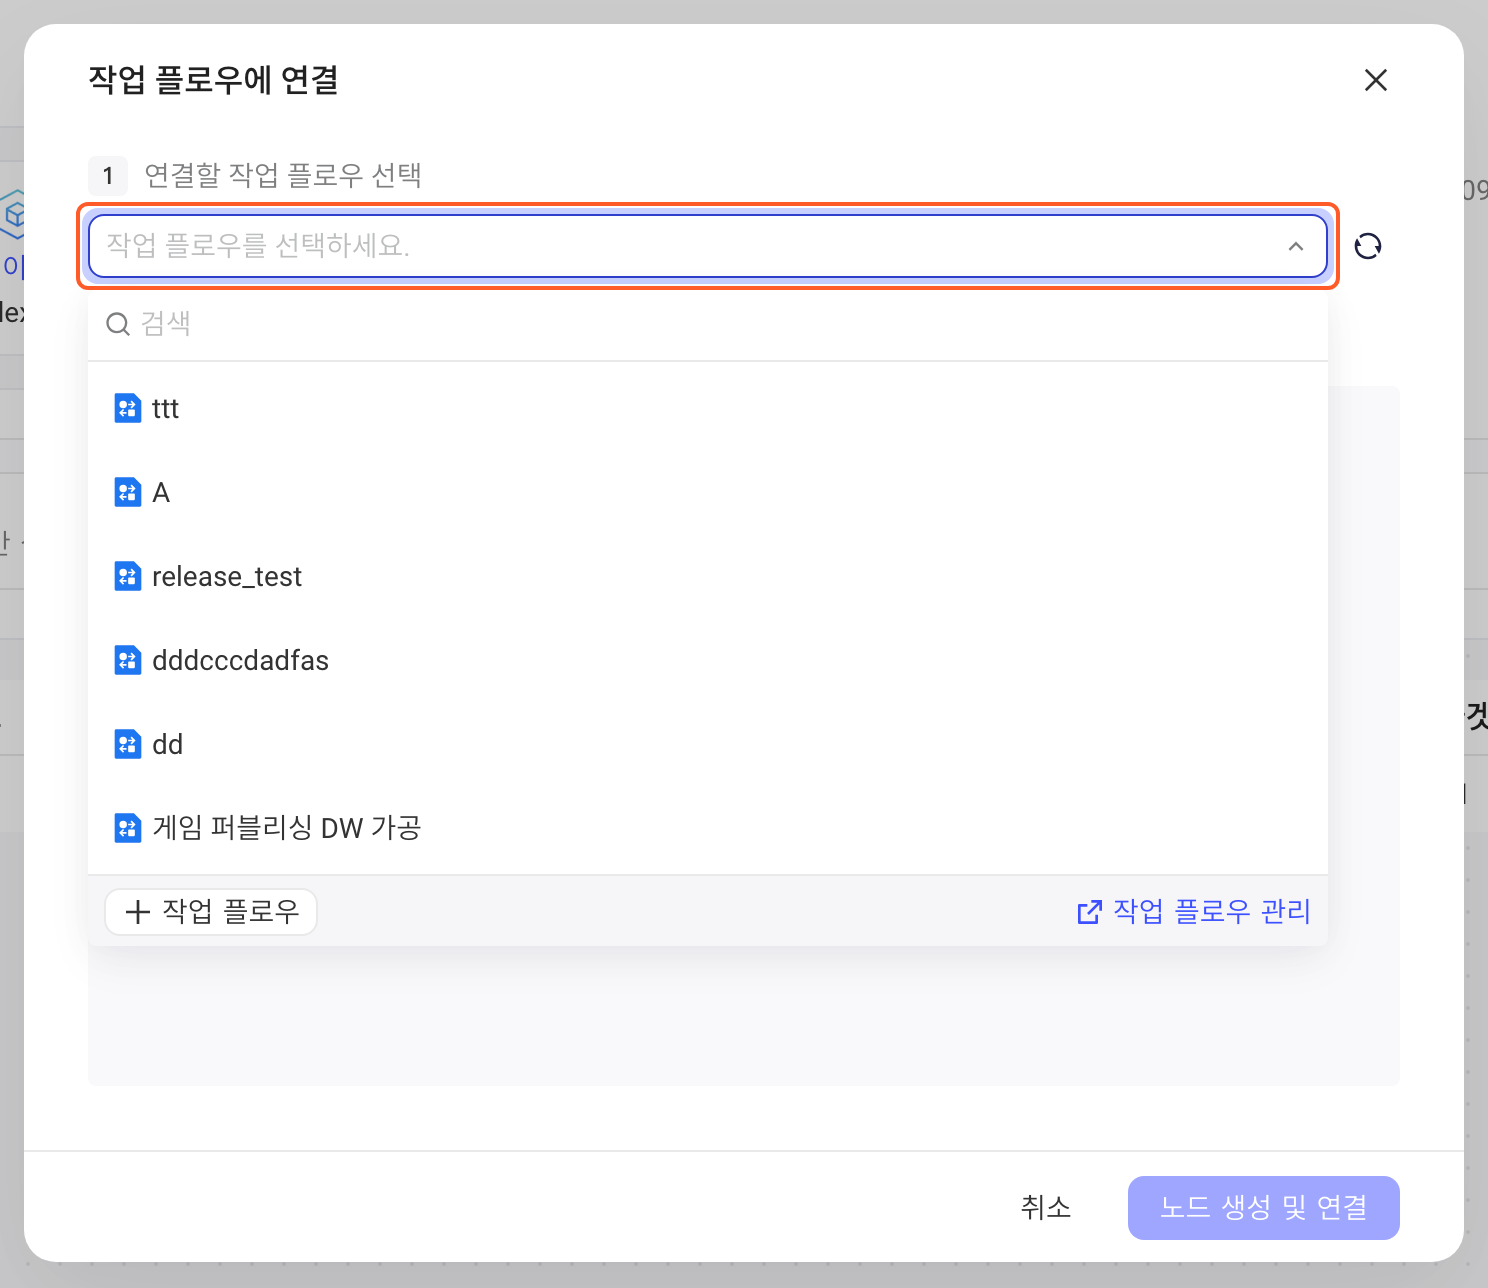Click the refresh workflow list icon
Viewport: 1488px width, 1288px height.
1368,246
